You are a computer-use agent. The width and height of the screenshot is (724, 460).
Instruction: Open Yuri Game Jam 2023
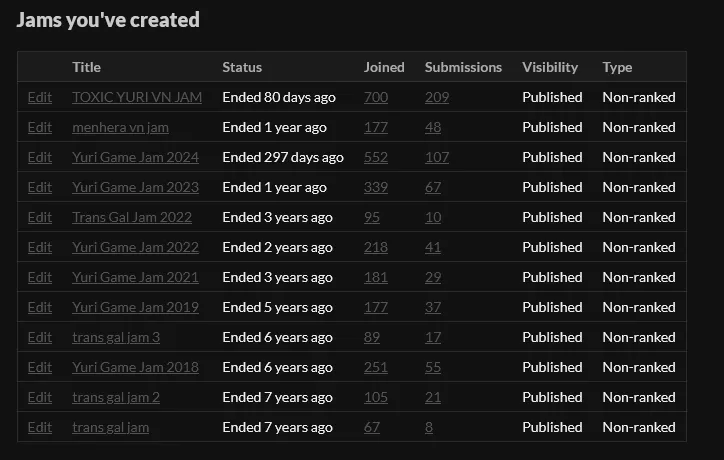(135, 187)
